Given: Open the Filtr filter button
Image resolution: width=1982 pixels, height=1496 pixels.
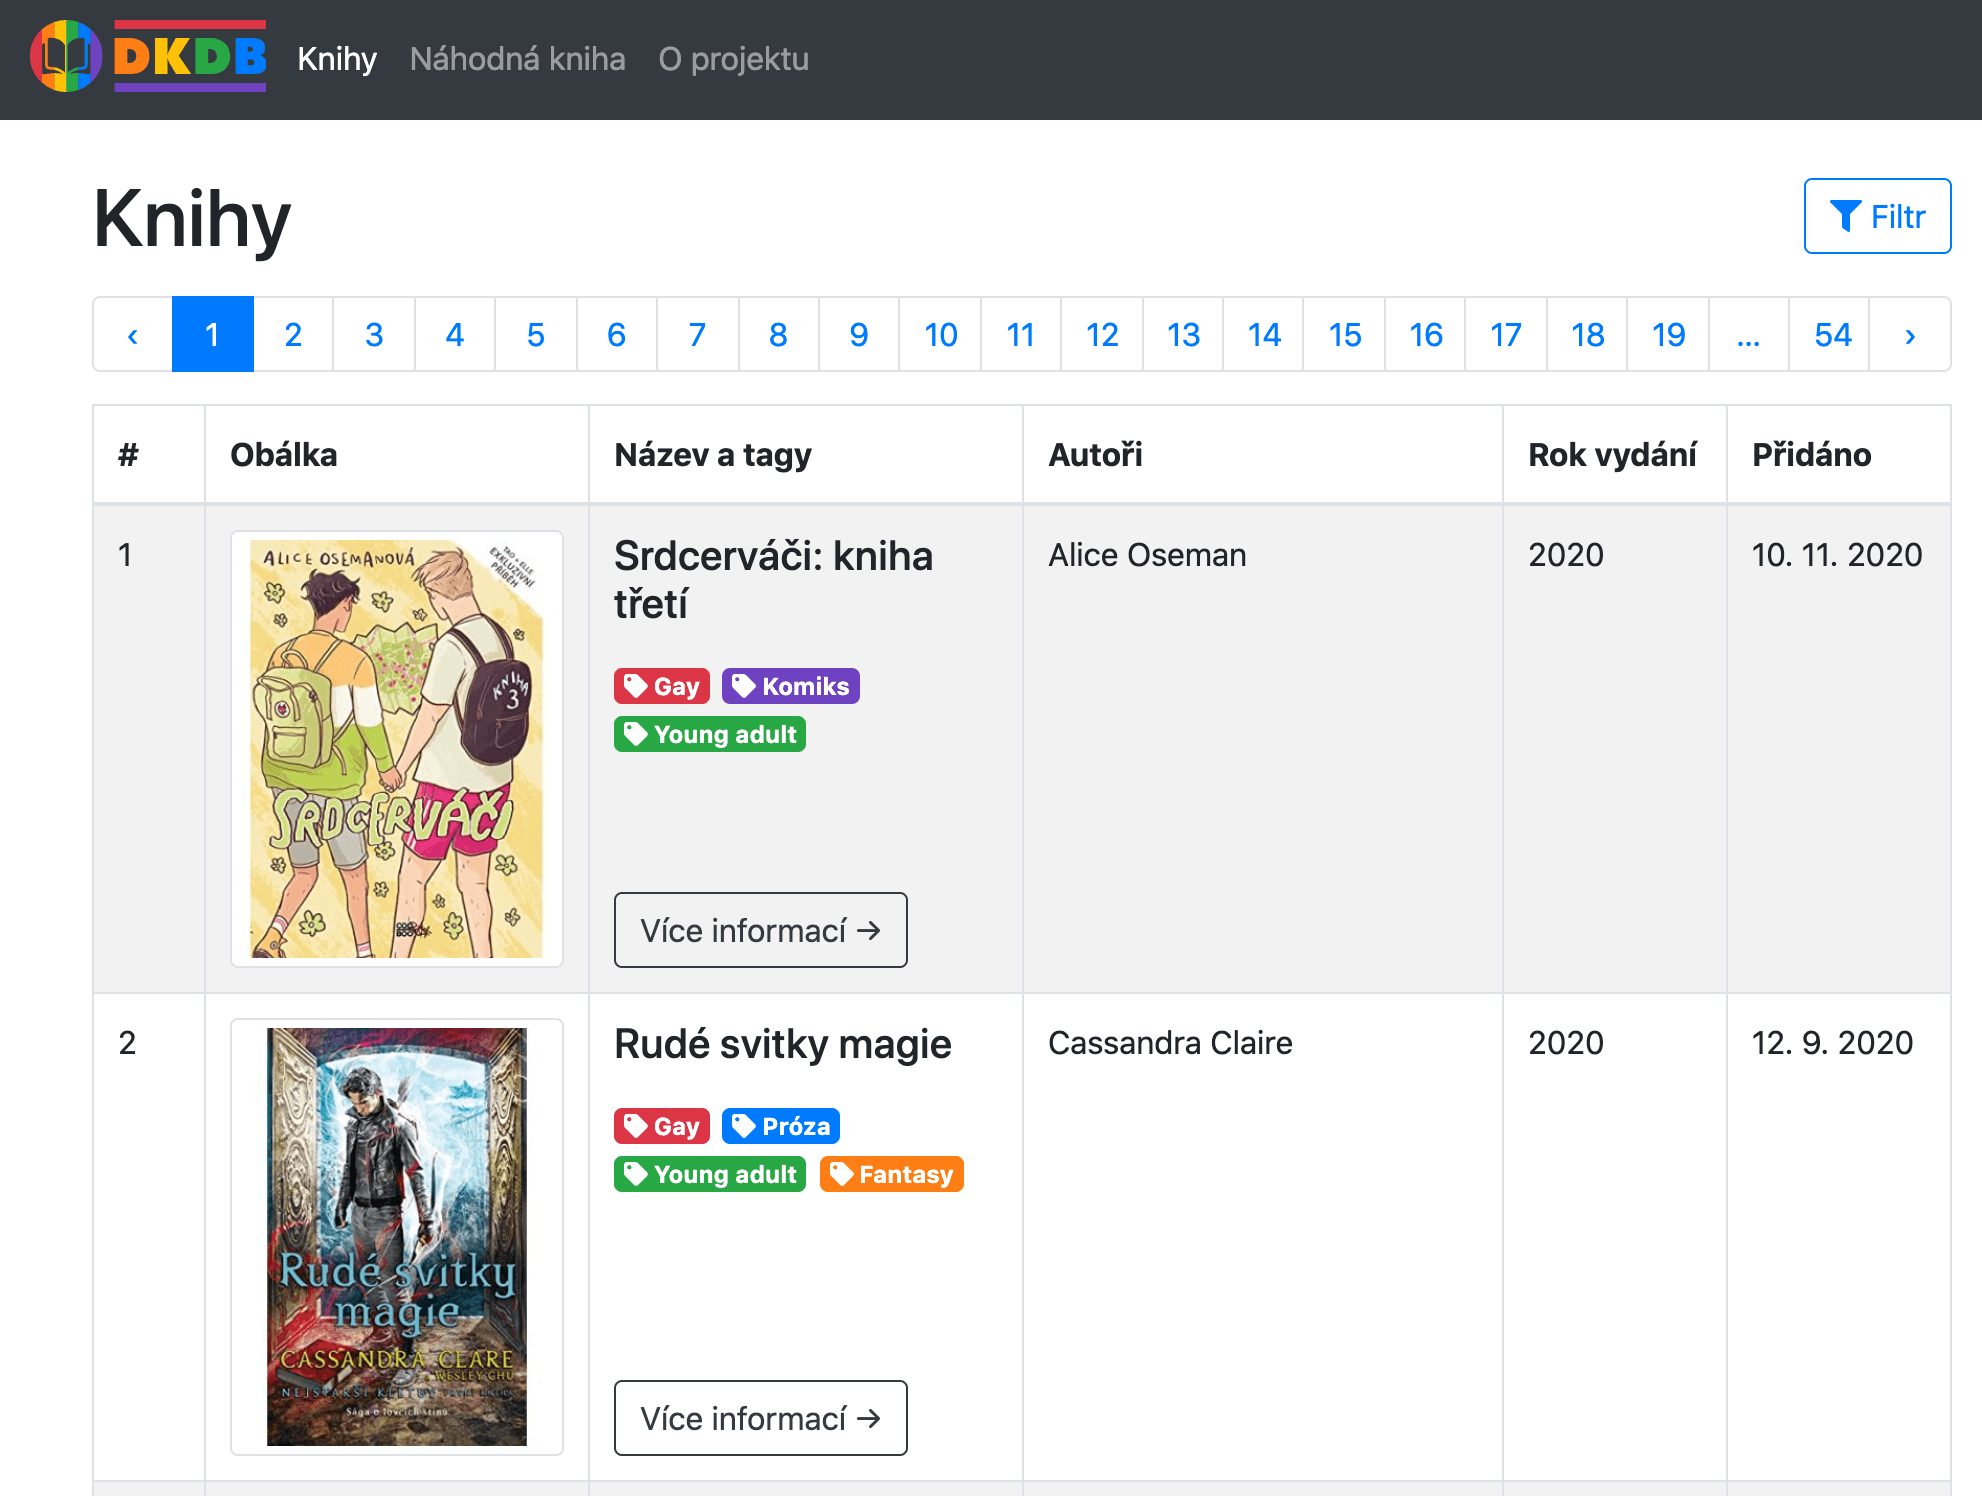Looking at the screenshot, I should 1876,216.
